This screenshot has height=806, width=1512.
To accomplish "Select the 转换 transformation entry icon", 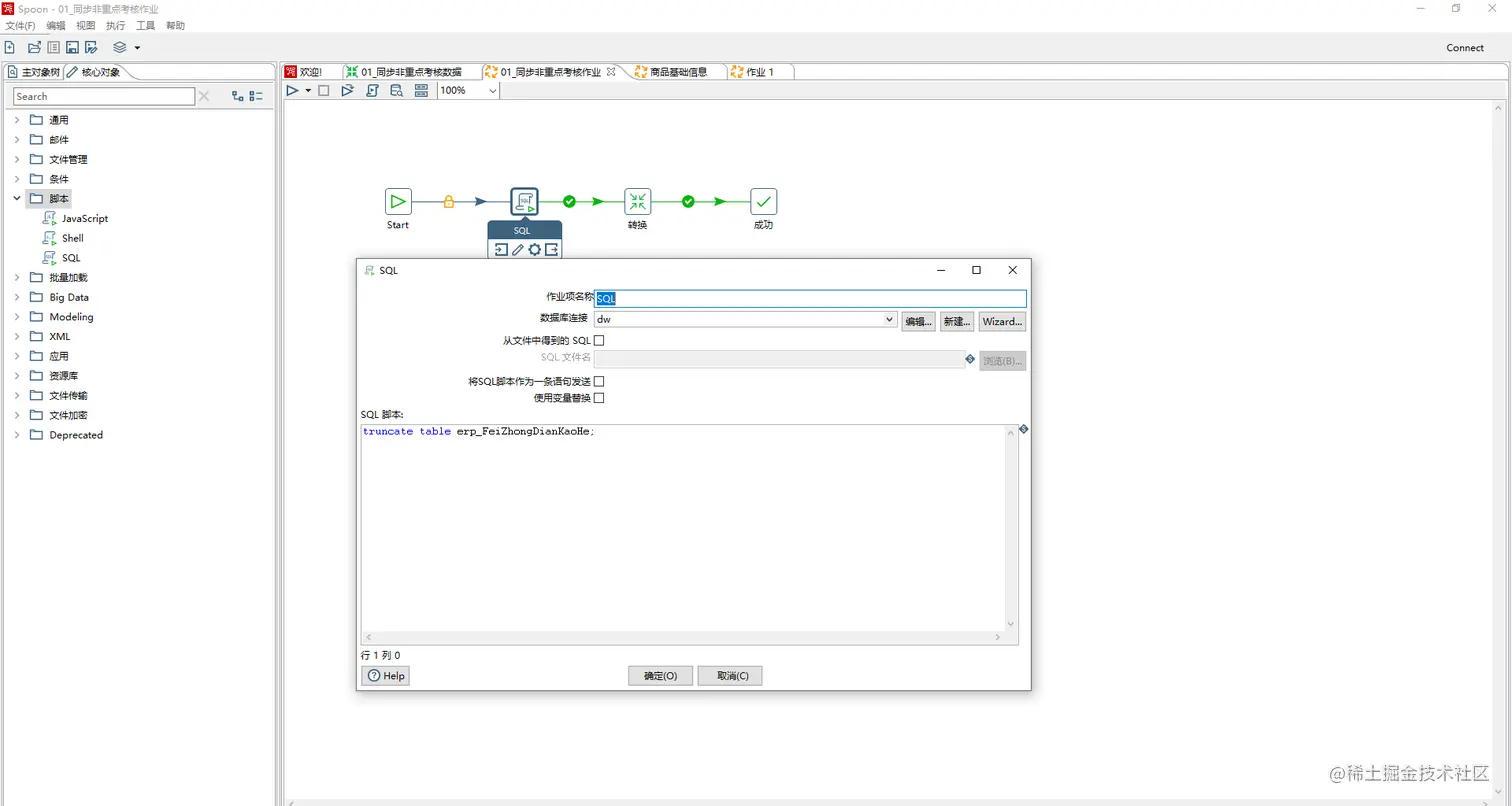I will pos(638,201).
